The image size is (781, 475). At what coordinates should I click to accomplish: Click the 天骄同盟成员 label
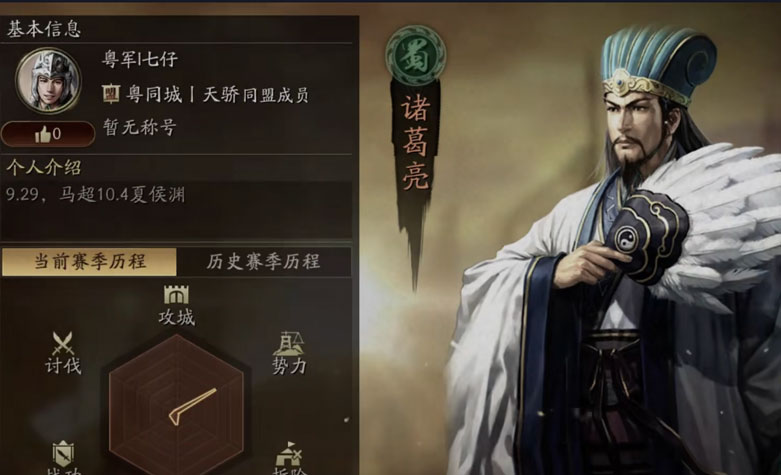(x=256, y=94)
